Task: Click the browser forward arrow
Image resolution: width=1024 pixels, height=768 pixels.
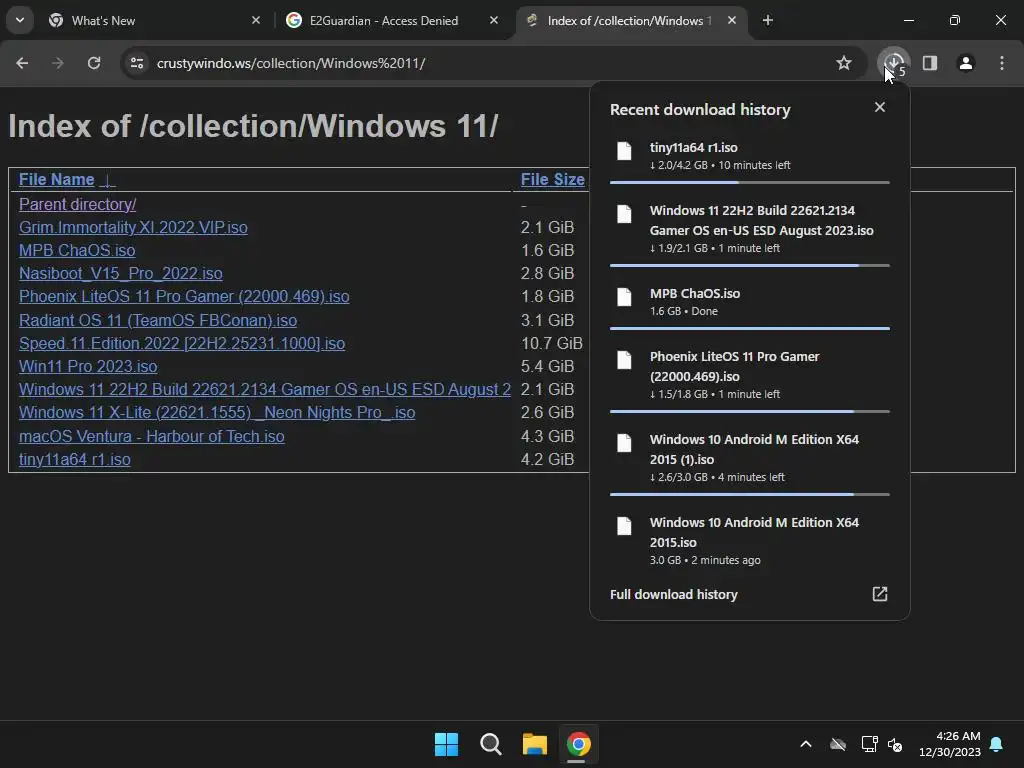Action: [x=58, y=63]
